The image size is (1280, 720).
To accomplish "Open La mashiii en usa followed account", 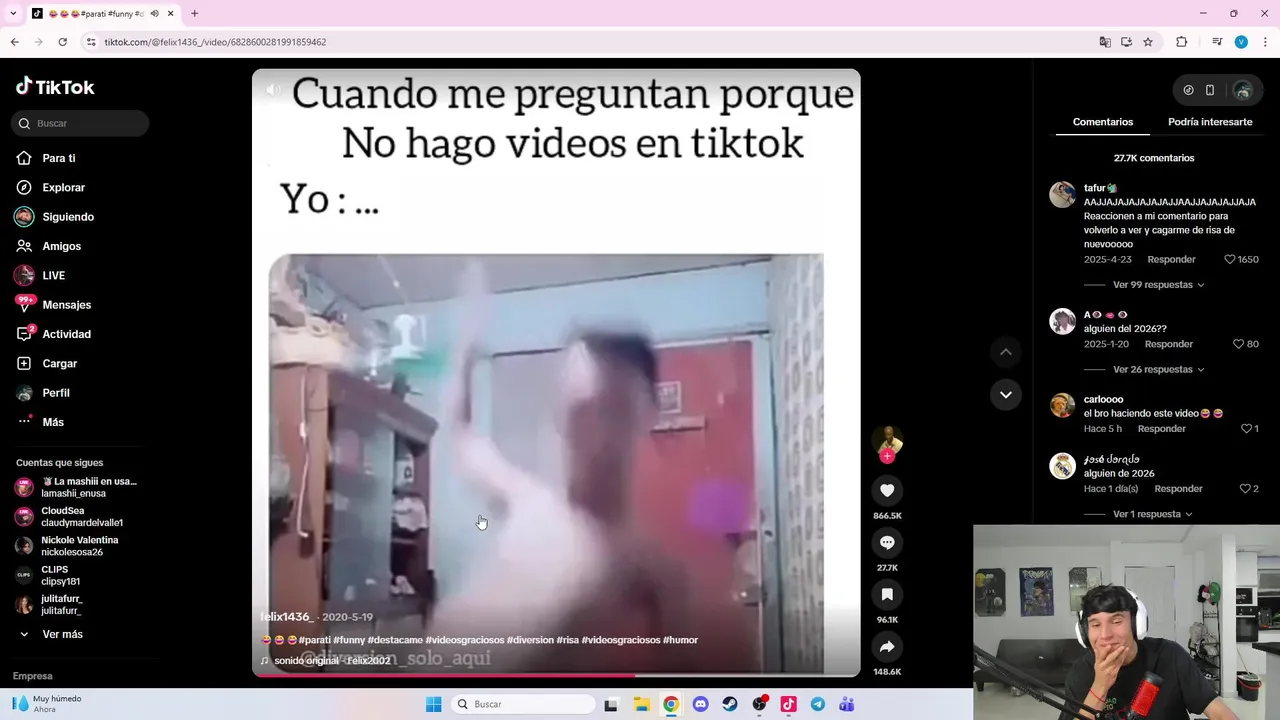I will [x=77, y=487].
